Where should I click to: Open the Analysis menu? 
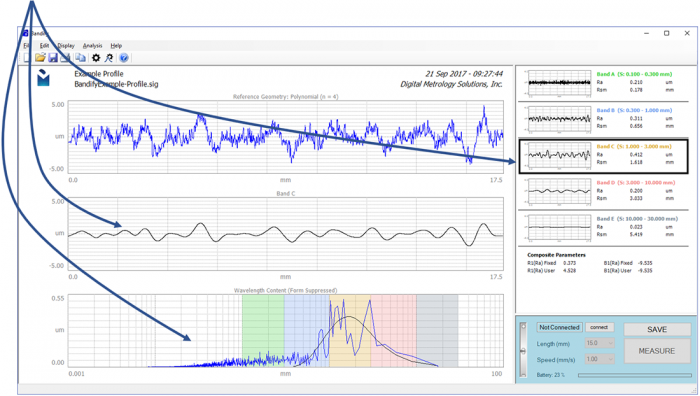pos(92,46)
